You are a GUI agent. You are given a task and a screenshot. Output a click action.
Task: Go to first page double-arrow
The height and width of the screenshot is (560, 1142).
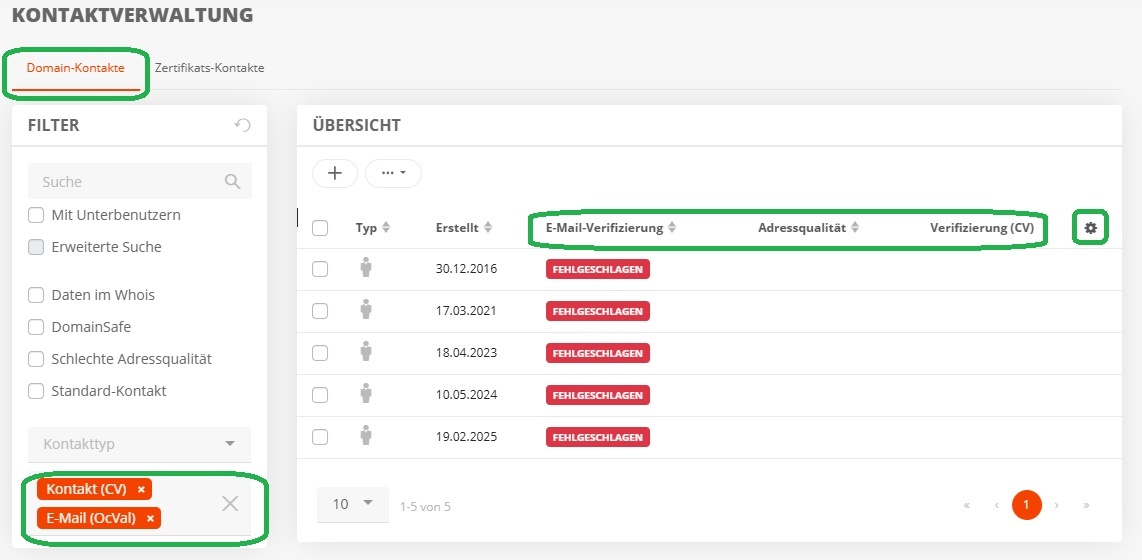[966, 505]
